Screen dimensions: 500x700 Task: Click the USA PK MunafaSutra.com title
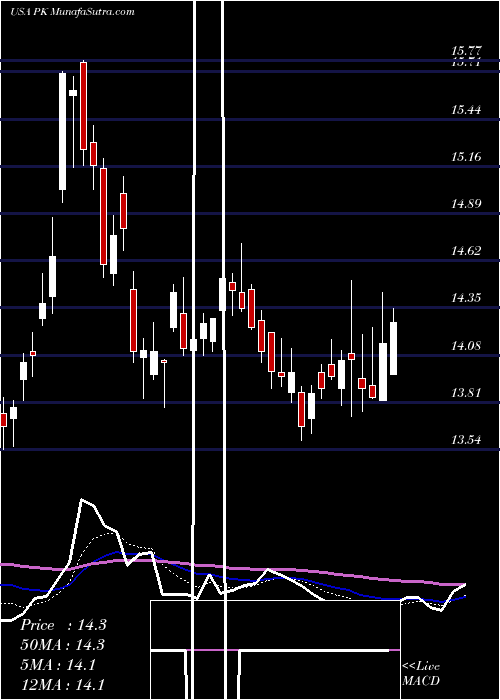pyautogui.click(x=72, y=12)
